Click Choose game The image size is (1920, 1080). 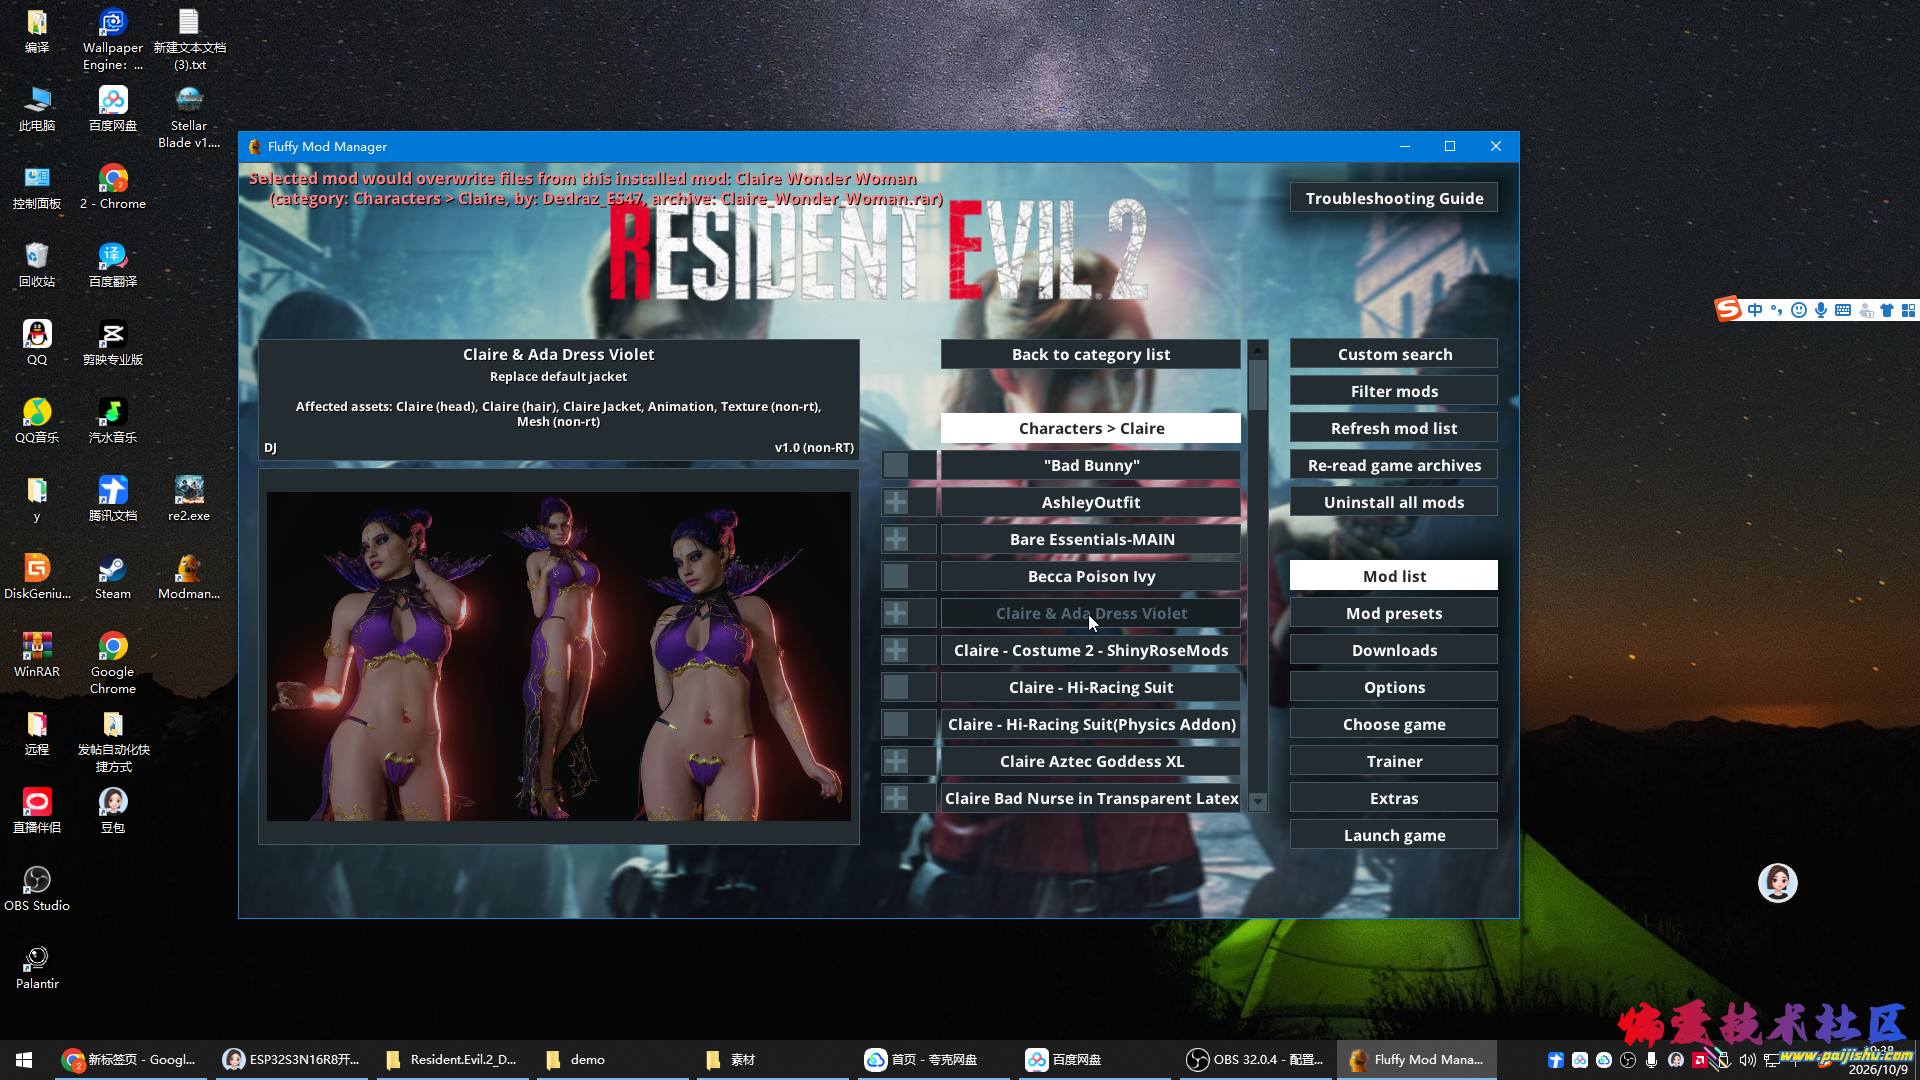click(x=1394, y=724)
